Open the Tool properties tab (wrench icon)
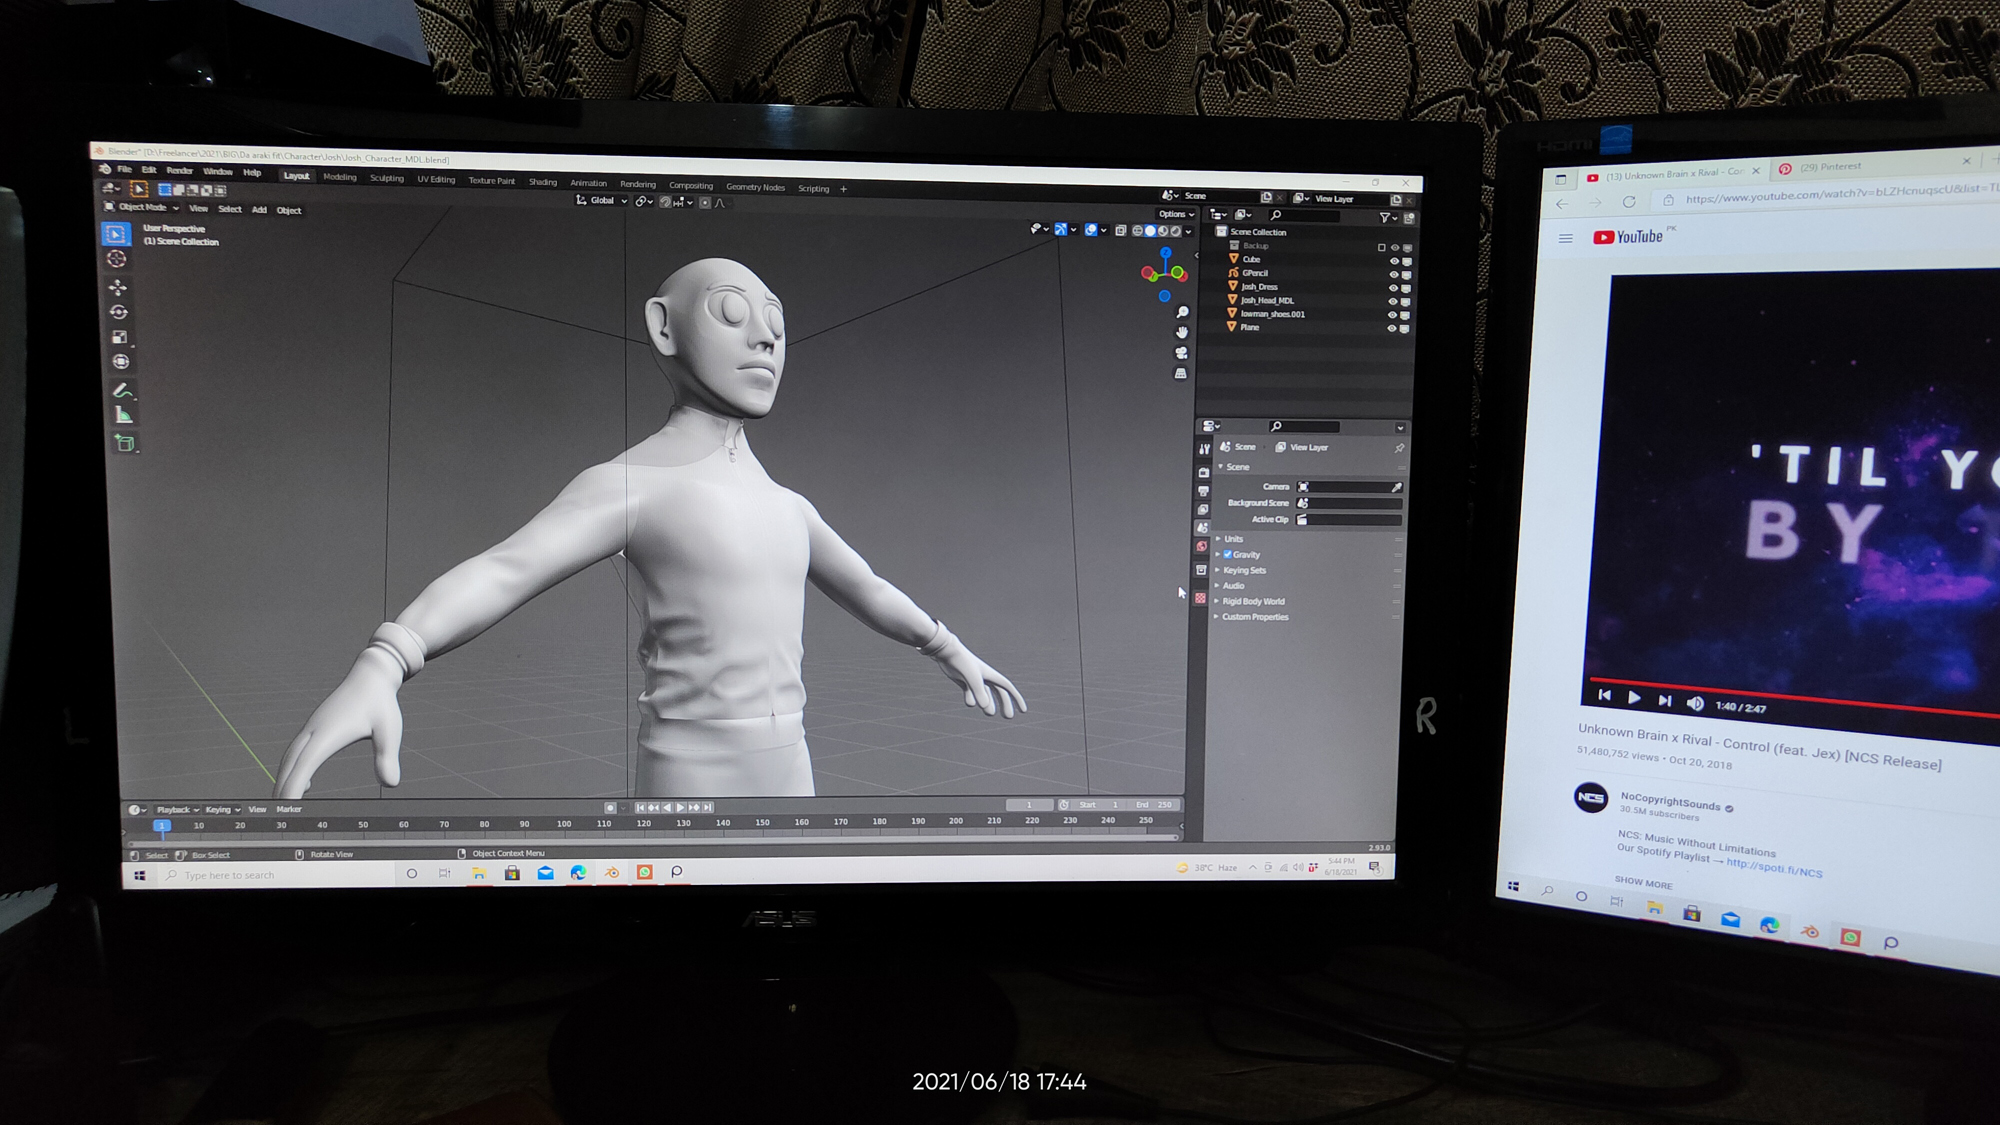This screenshot has height=1125, width=2000. pos(1204,450)
